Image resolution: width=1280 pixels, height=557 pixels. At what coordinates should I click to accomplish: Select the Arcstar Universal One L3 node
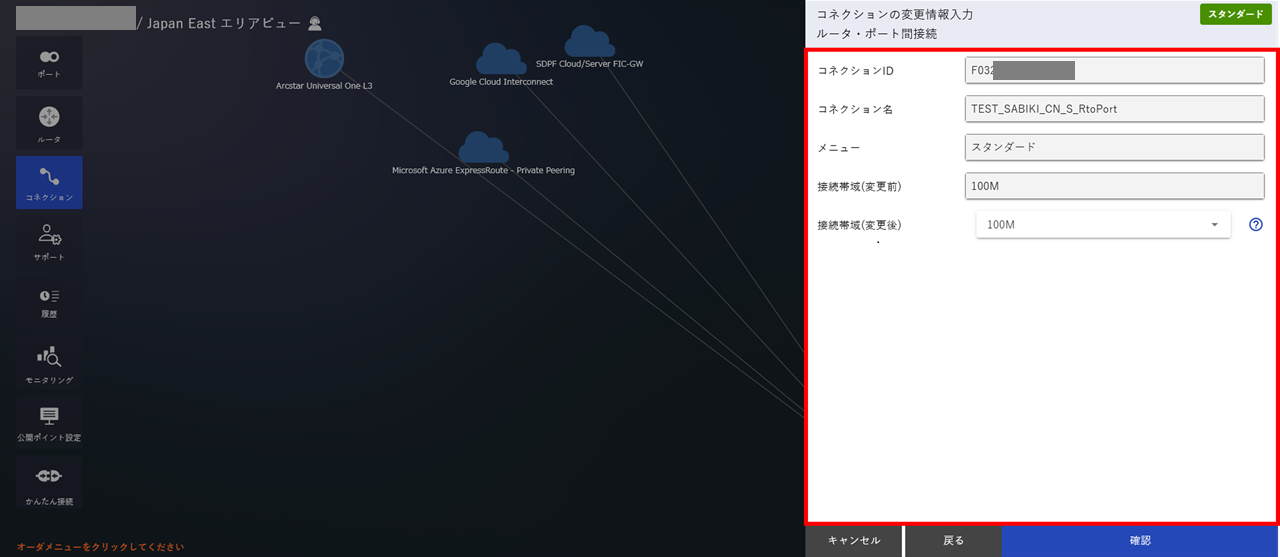tap(324, 60)
